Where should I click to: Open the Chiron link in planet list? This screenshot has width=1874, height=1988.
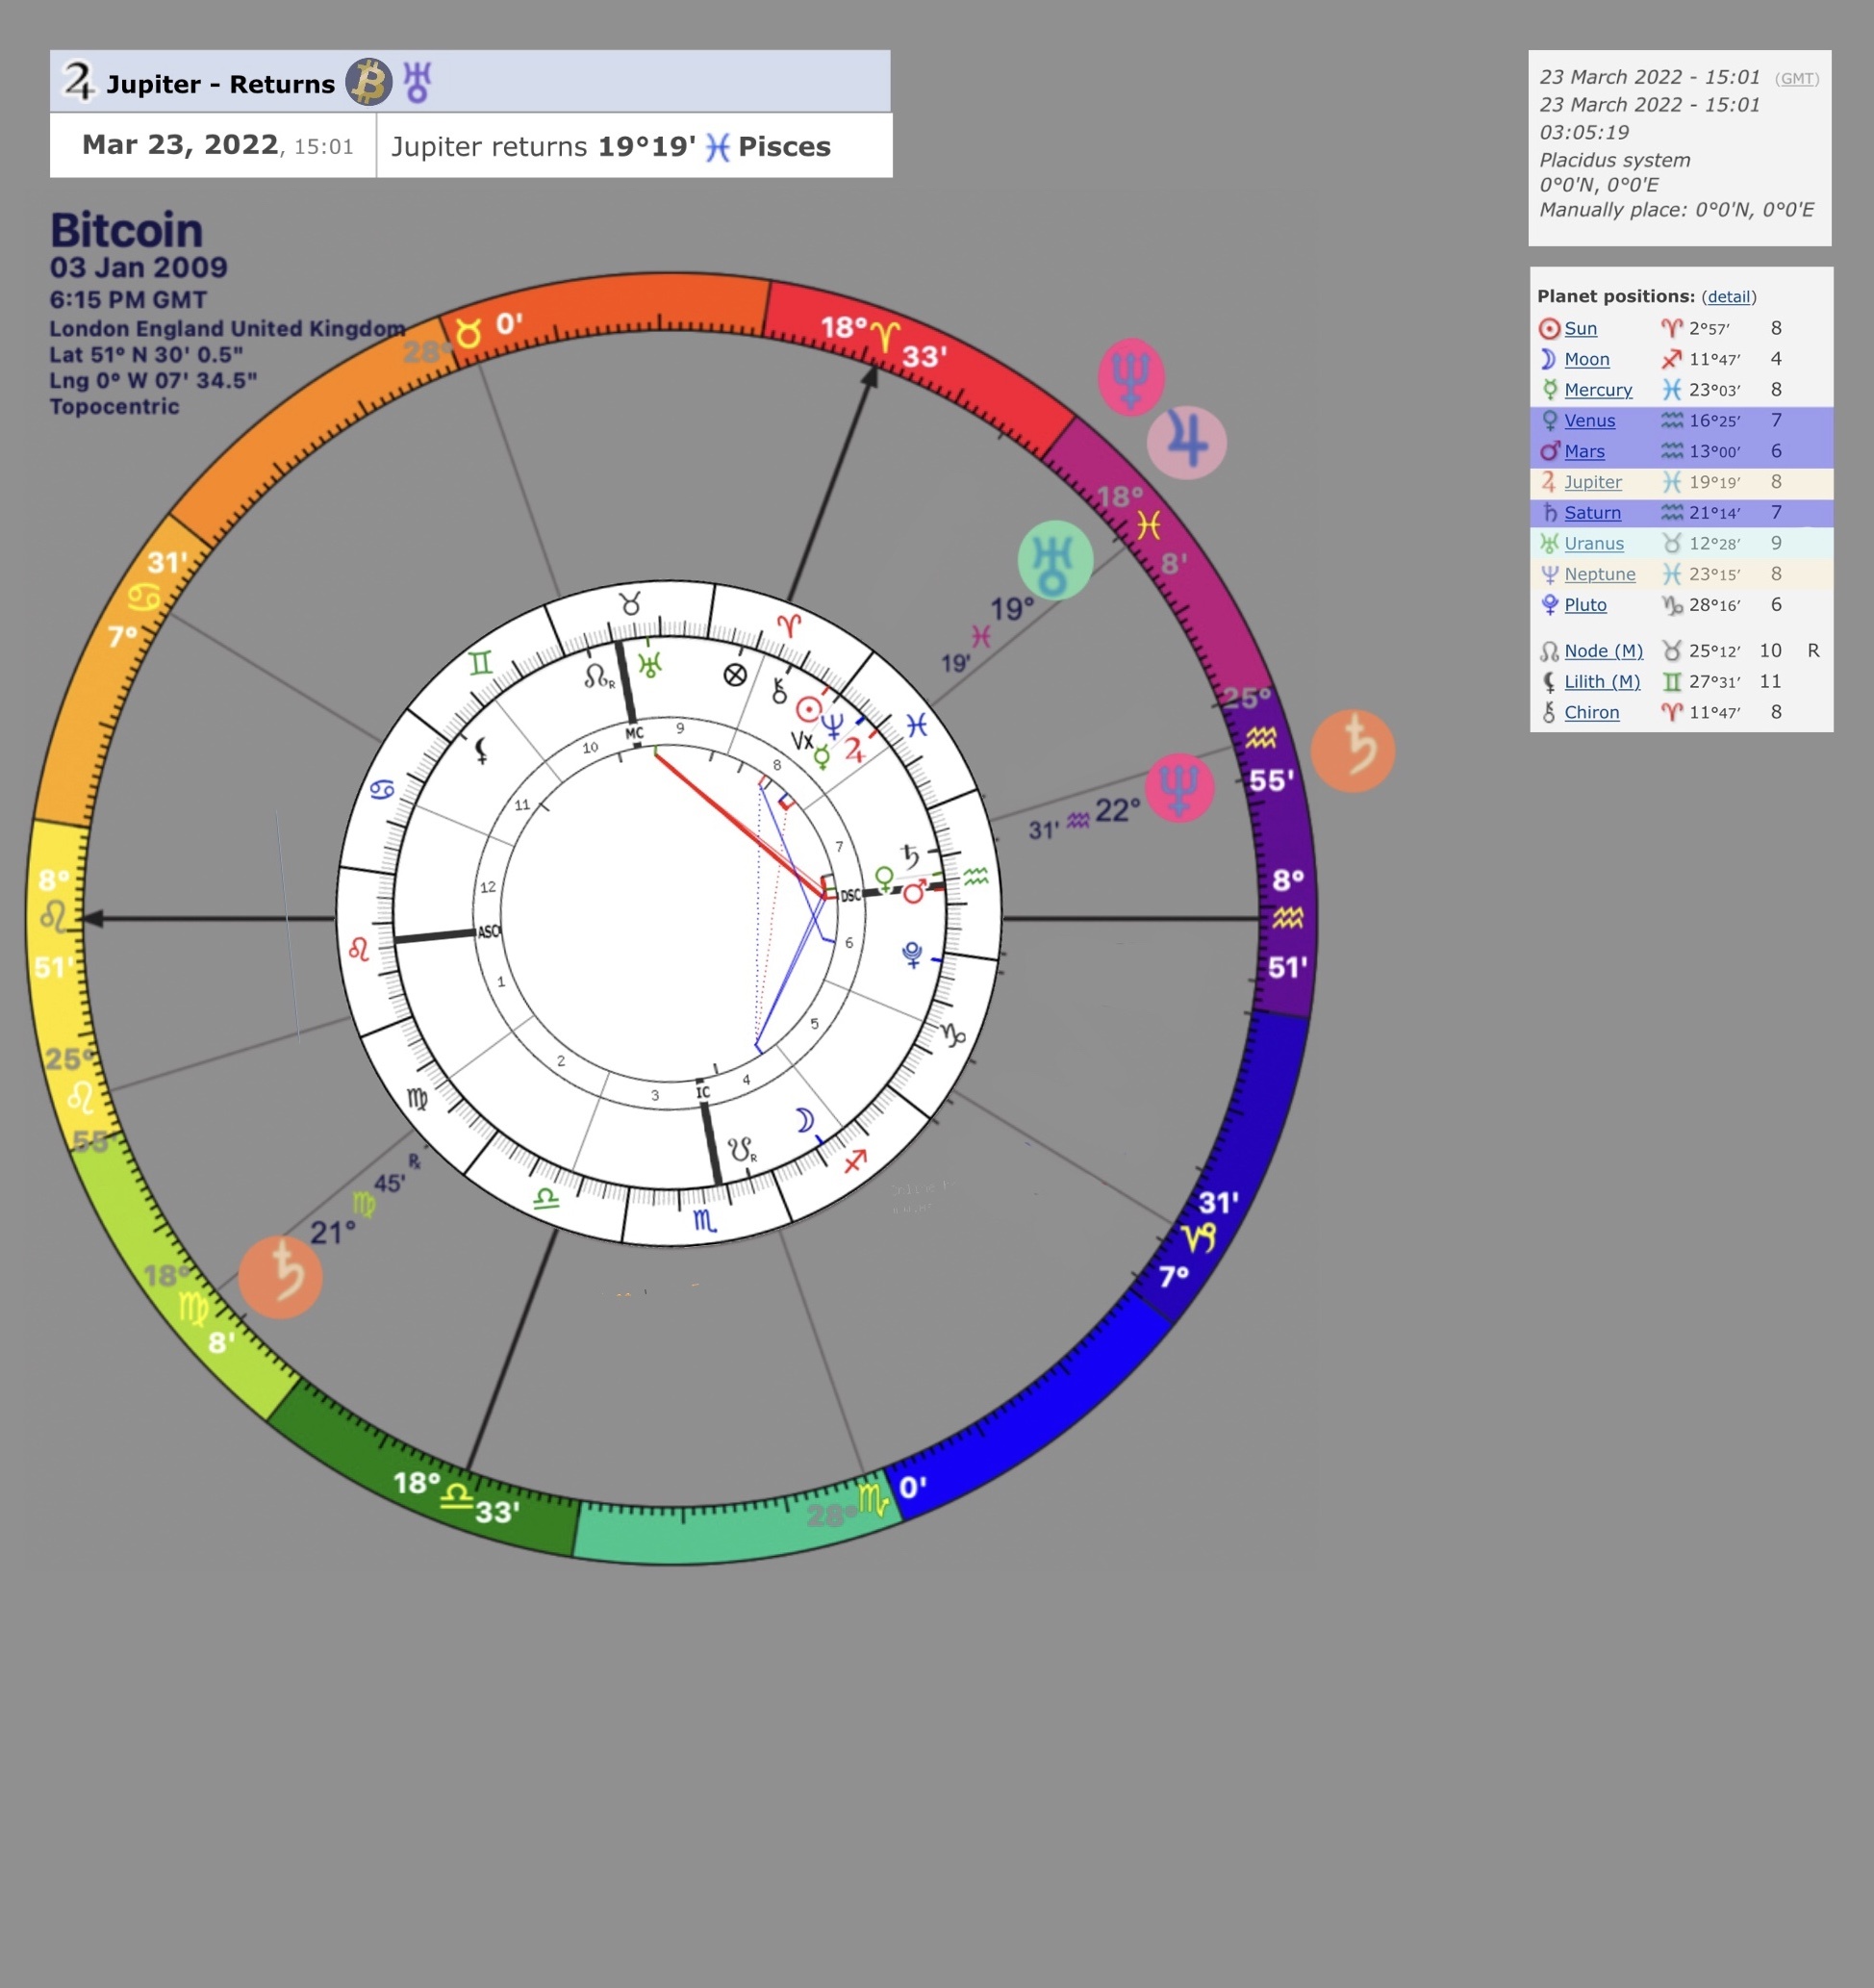click(x=1592, y=713)
